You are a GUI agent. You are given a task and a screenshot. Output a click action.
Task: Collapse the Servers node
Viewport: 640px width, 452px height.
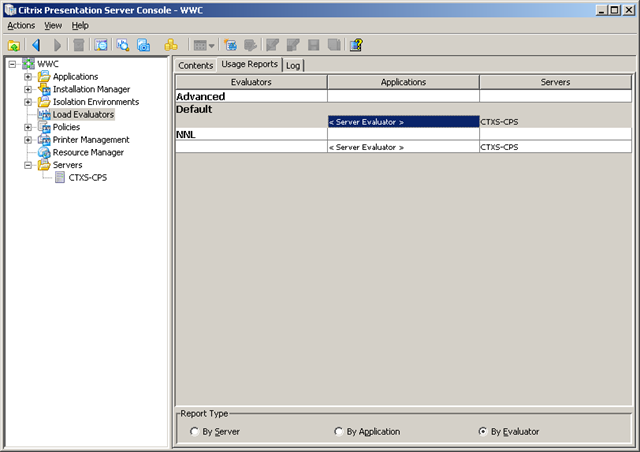point(28,165)
